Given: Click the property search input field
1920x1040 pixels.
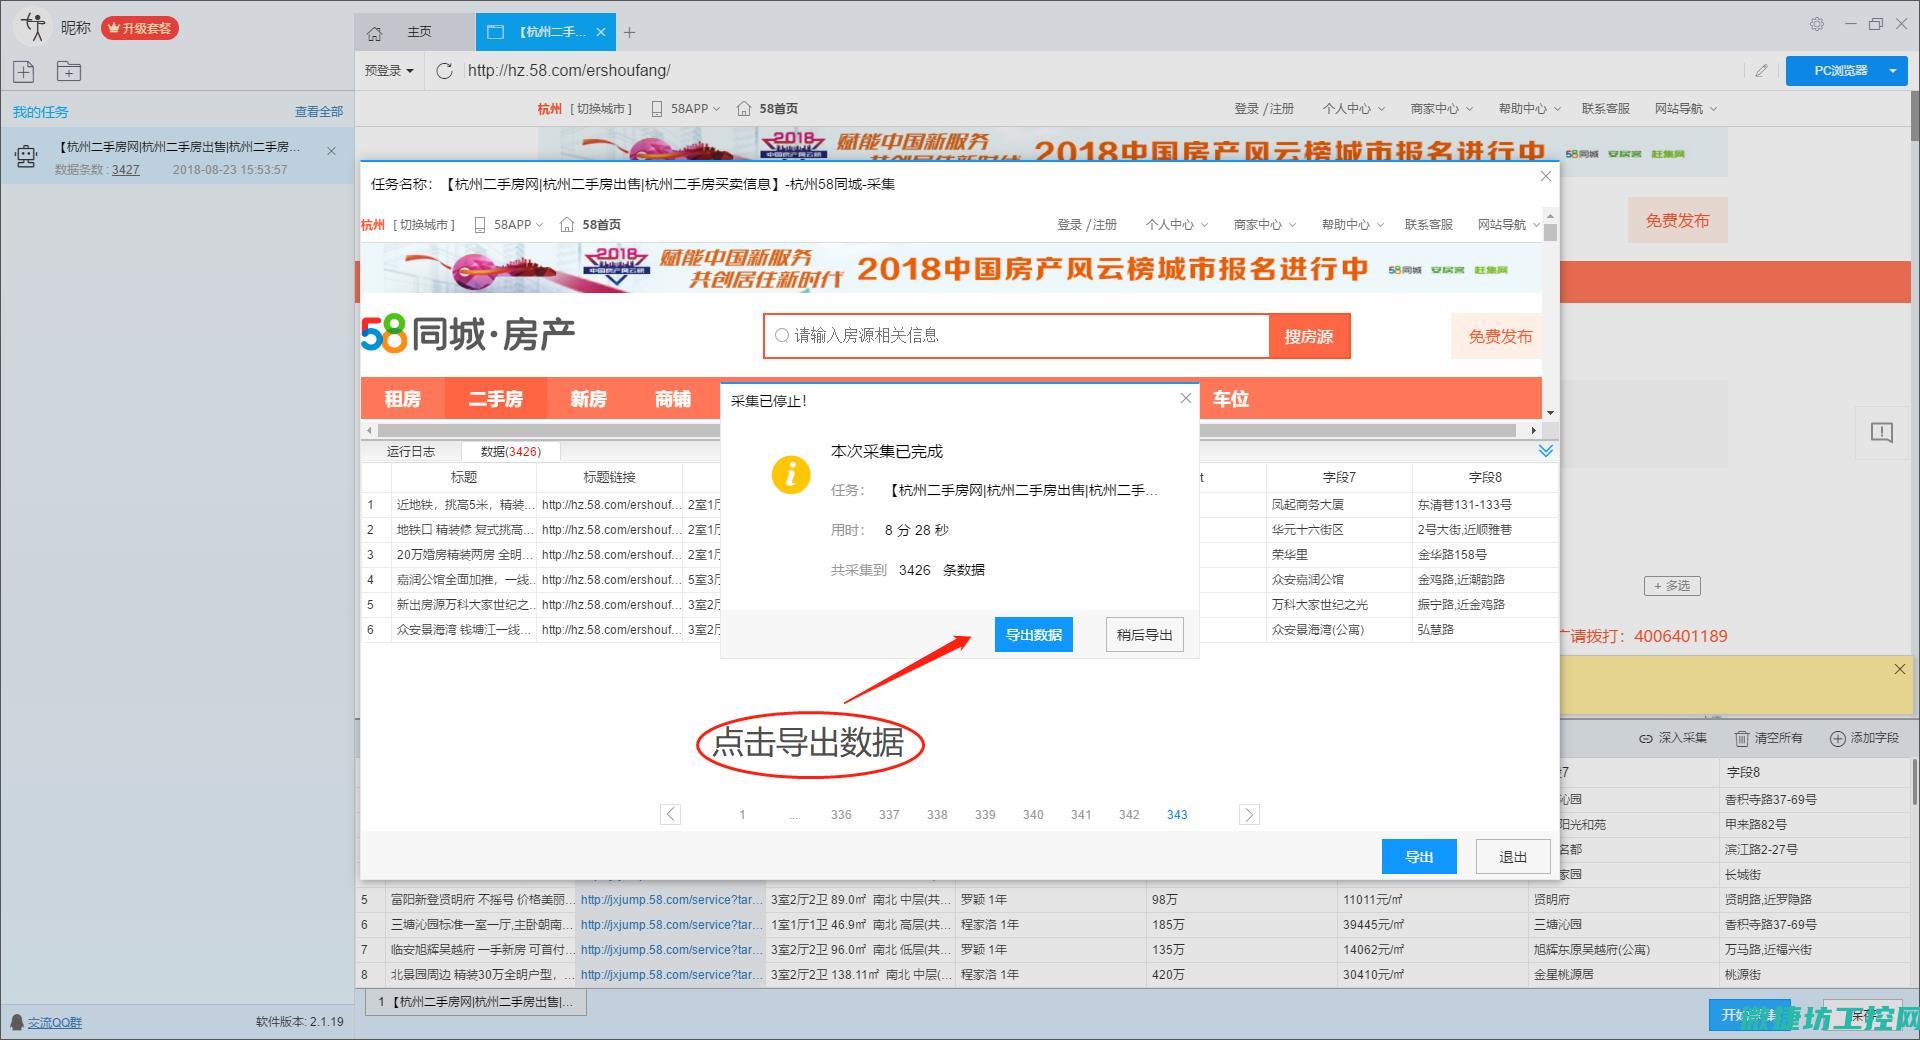Looking at the screenshot, I should tap(1017, 336).
